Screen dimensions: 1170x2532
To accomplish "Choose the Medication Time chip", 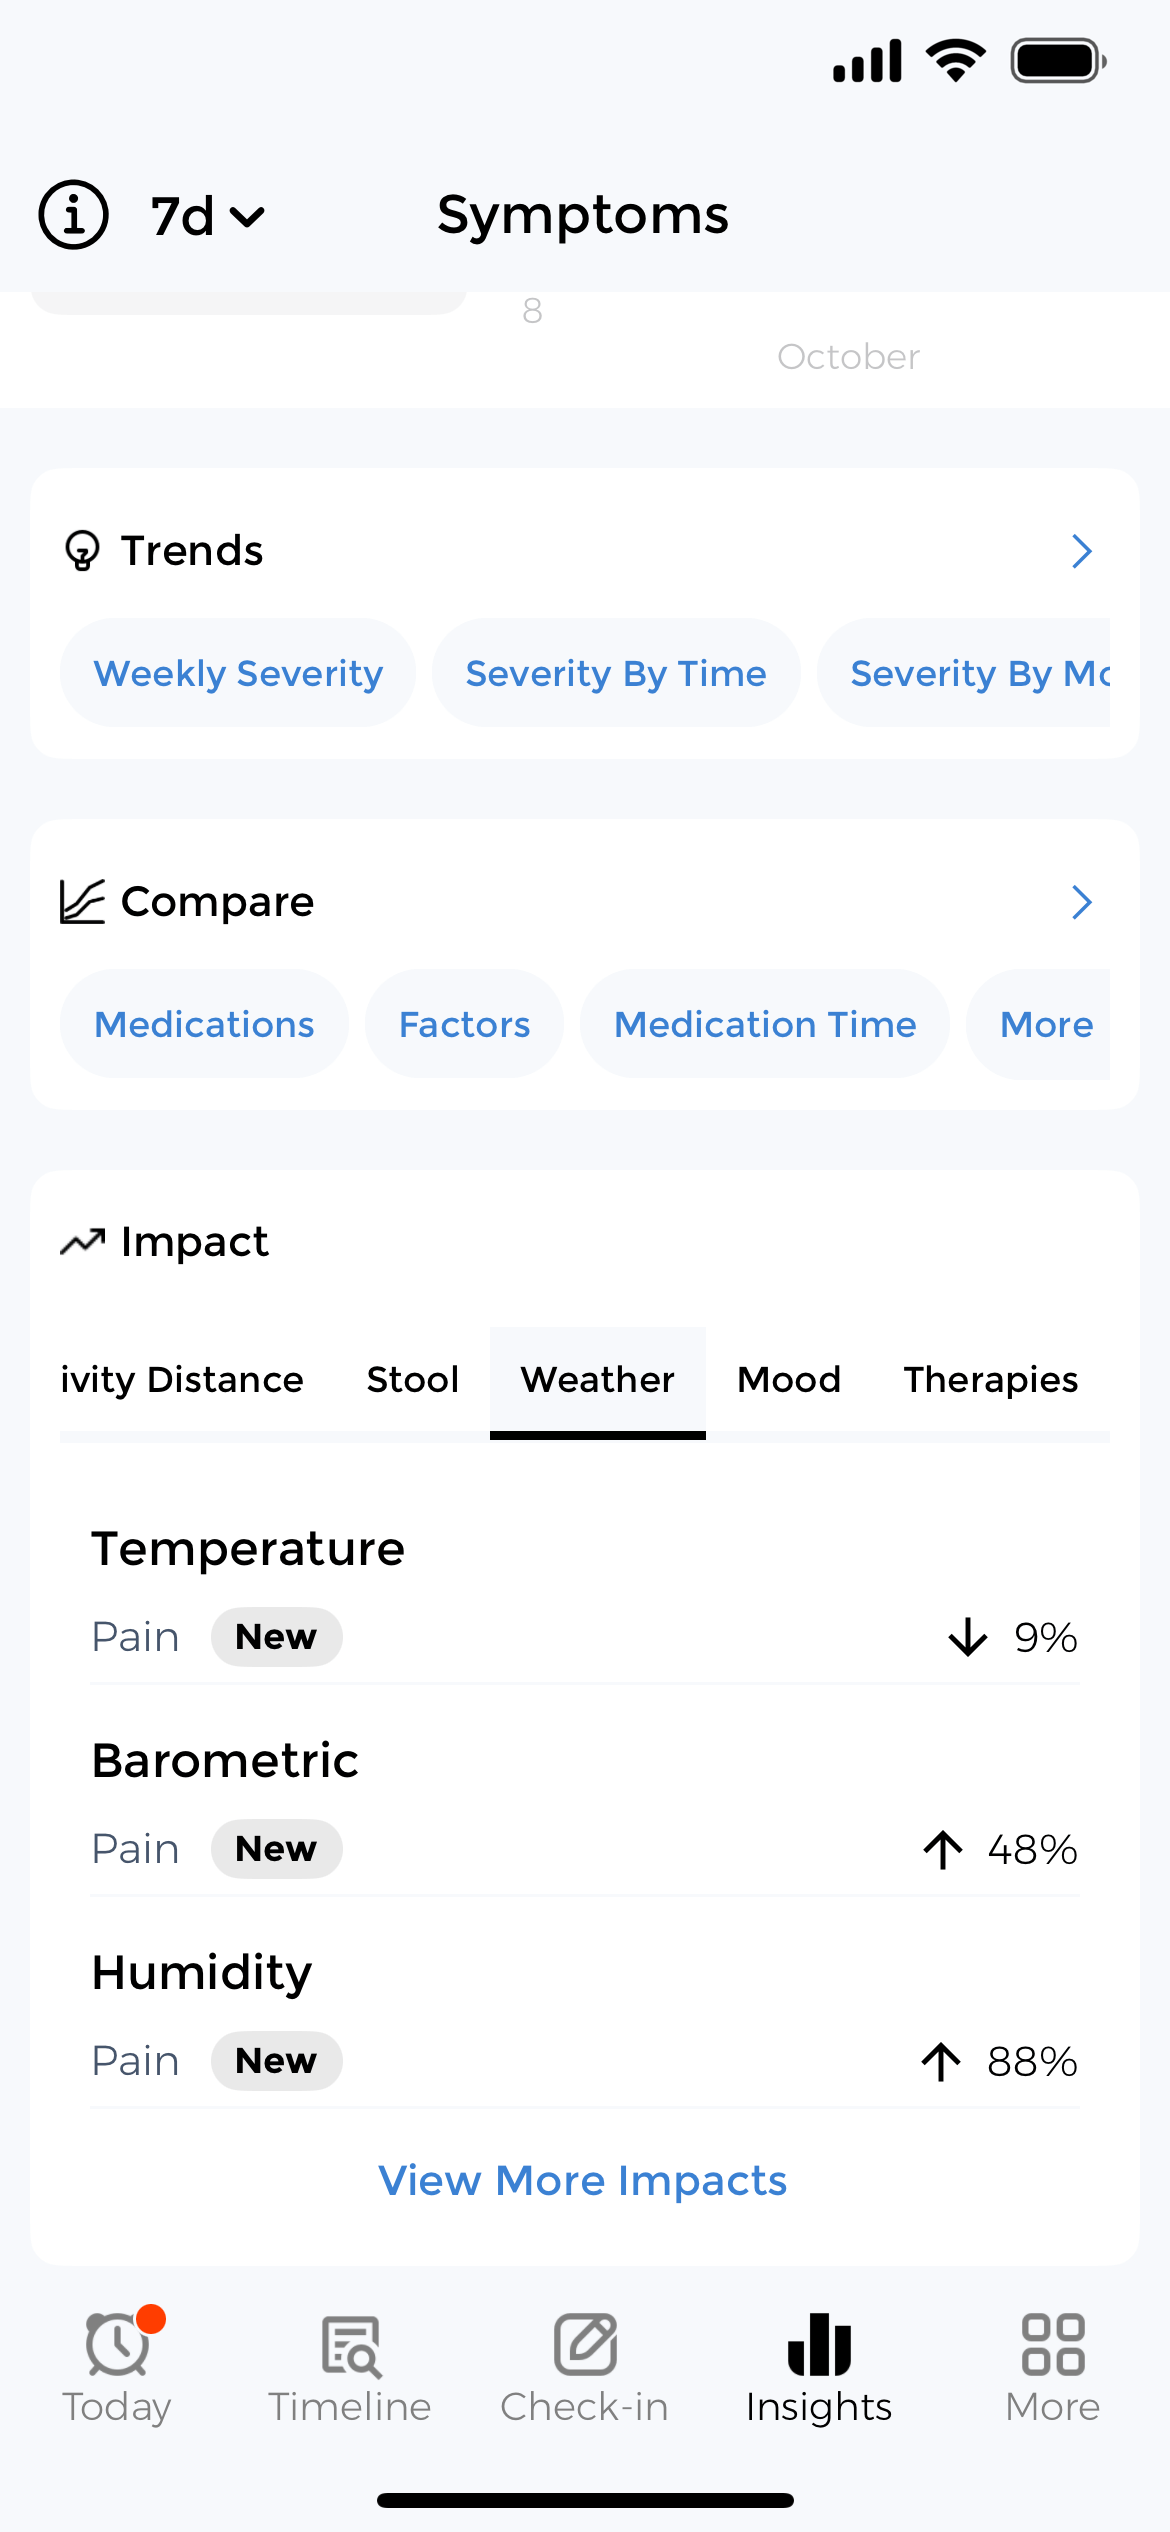I will 765,1024.
